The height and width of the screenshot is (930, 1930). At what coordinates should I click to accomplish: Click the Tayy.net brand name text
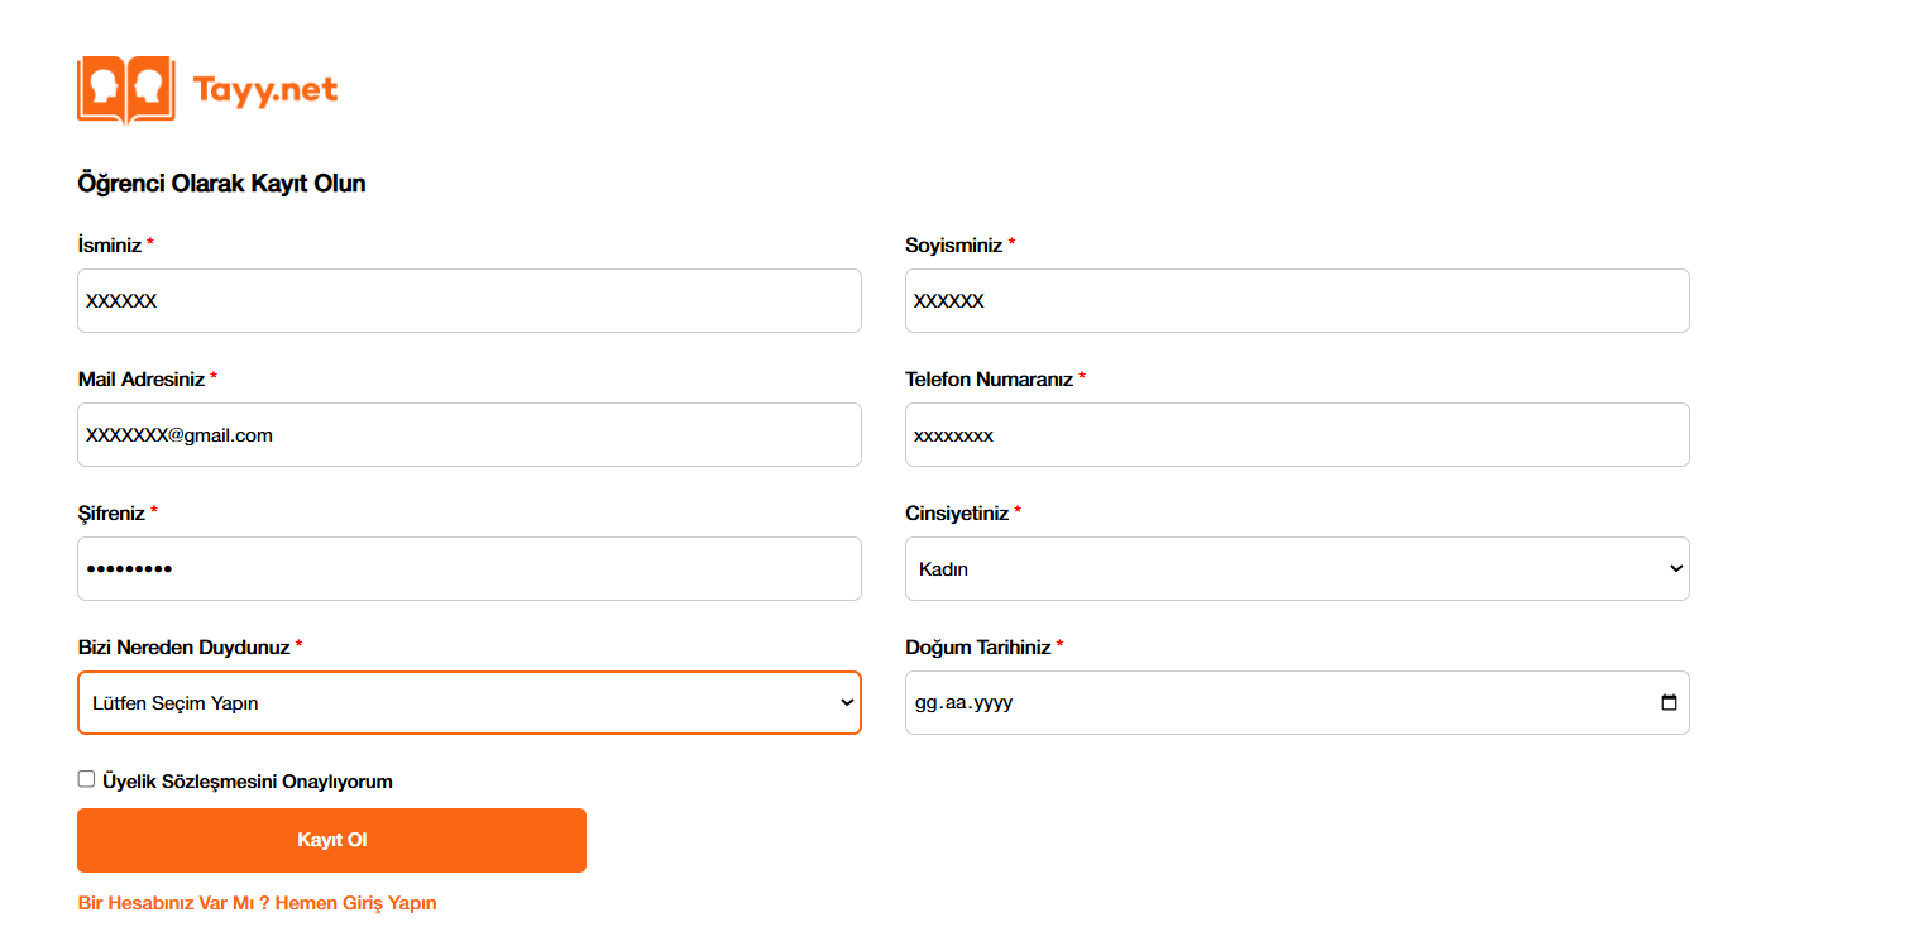(x=265, y=90)
